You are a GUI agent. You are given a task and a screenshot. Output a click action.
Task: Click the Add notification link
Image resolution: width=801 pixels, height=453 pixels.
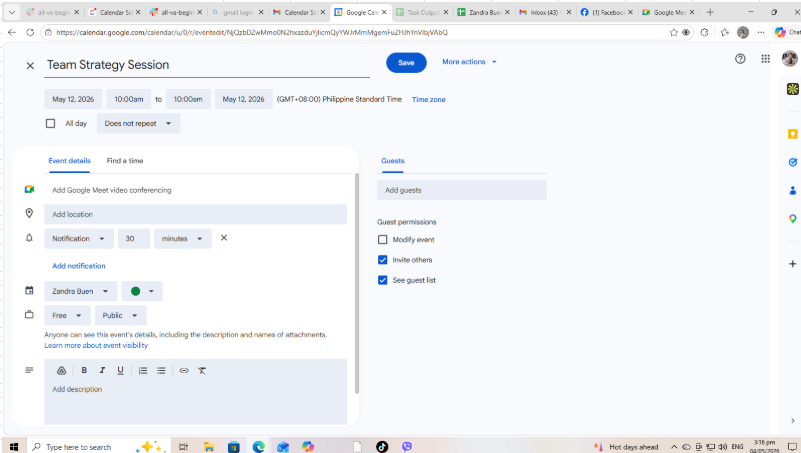coord(79,266)
